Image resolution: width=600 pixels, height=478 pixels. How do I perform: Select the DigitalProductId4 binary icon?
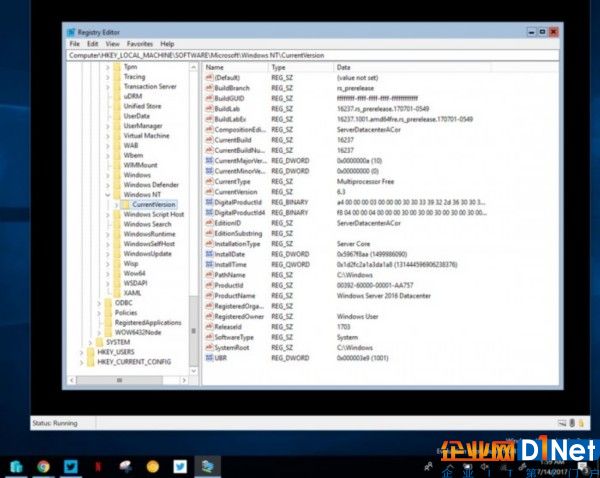[x=209, y=212]
